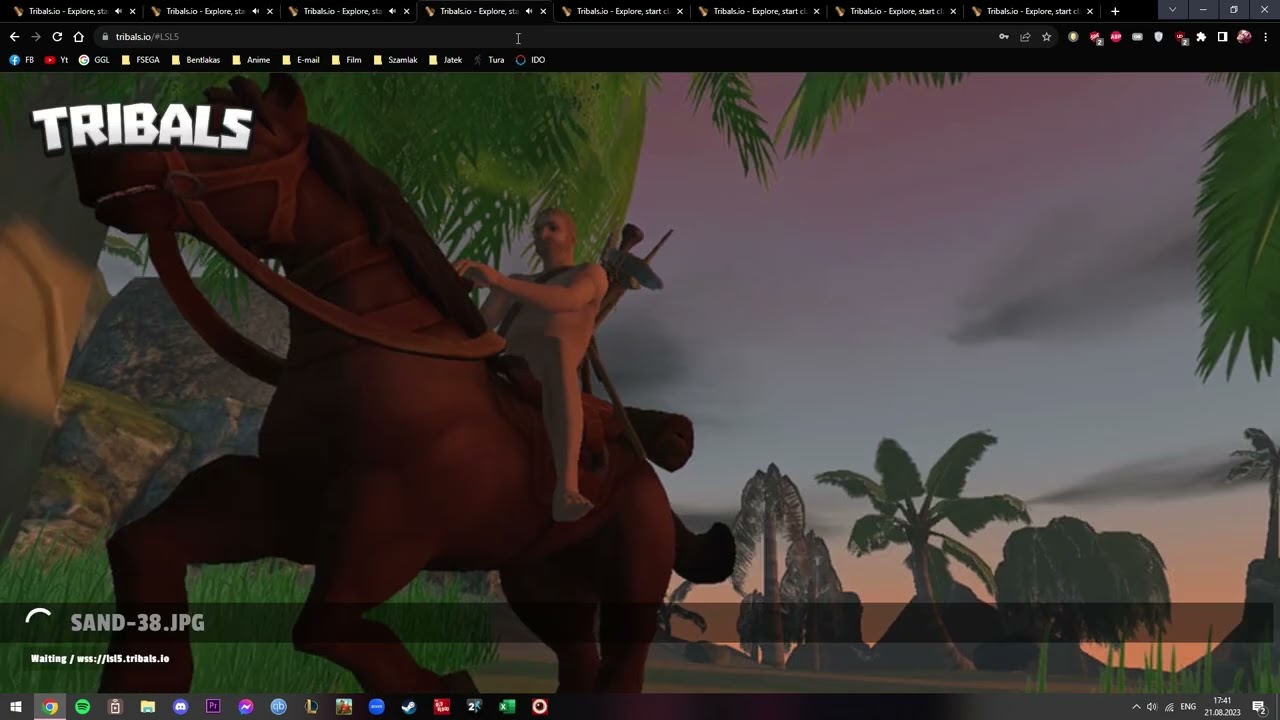The image size is (1280, 720).
Task: Open the Extensions puzzle piece menu
Action: point(1201,37)
